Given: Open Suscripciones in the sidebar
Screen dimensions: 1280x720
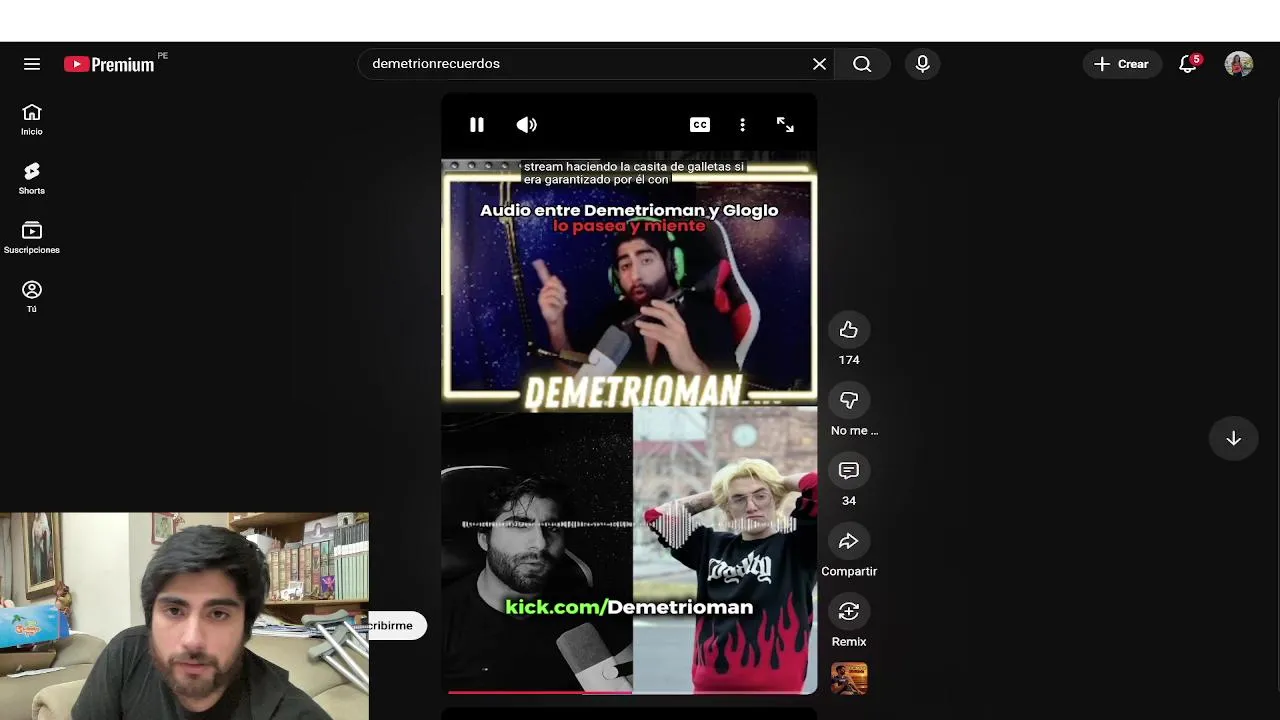Looking at the screenshot, I should pyautogui.click(x=32, y=238).
